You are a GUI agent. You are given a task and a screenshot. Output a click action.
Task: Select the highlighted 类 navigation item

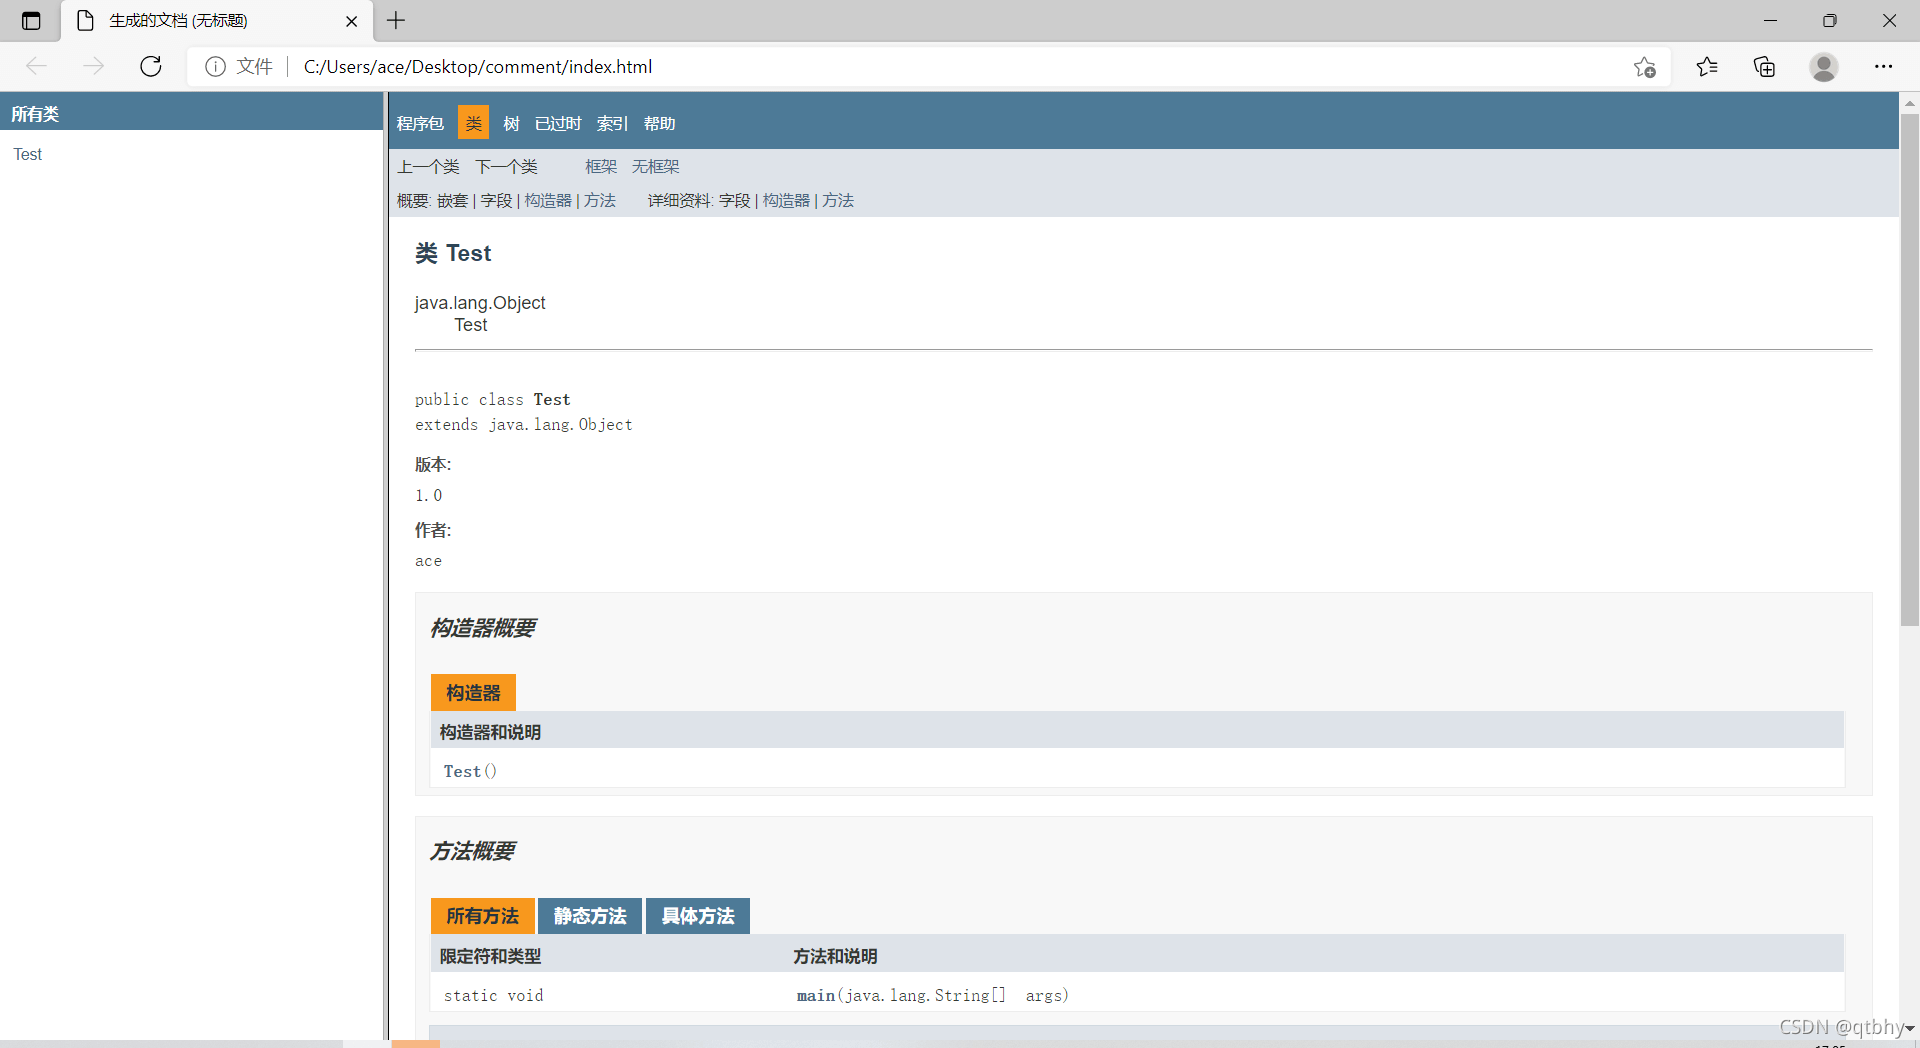[474, 123]
